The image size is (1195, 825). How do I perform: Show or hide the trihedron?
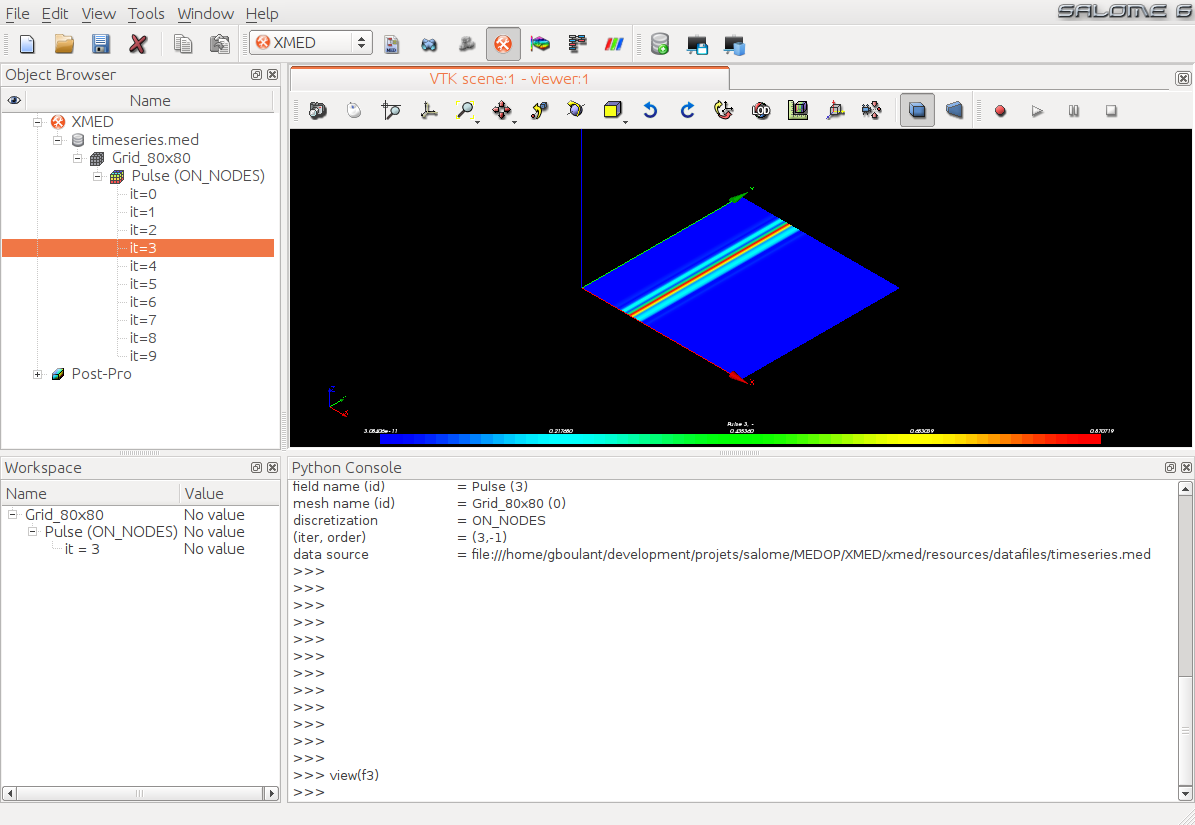(429, 110)
